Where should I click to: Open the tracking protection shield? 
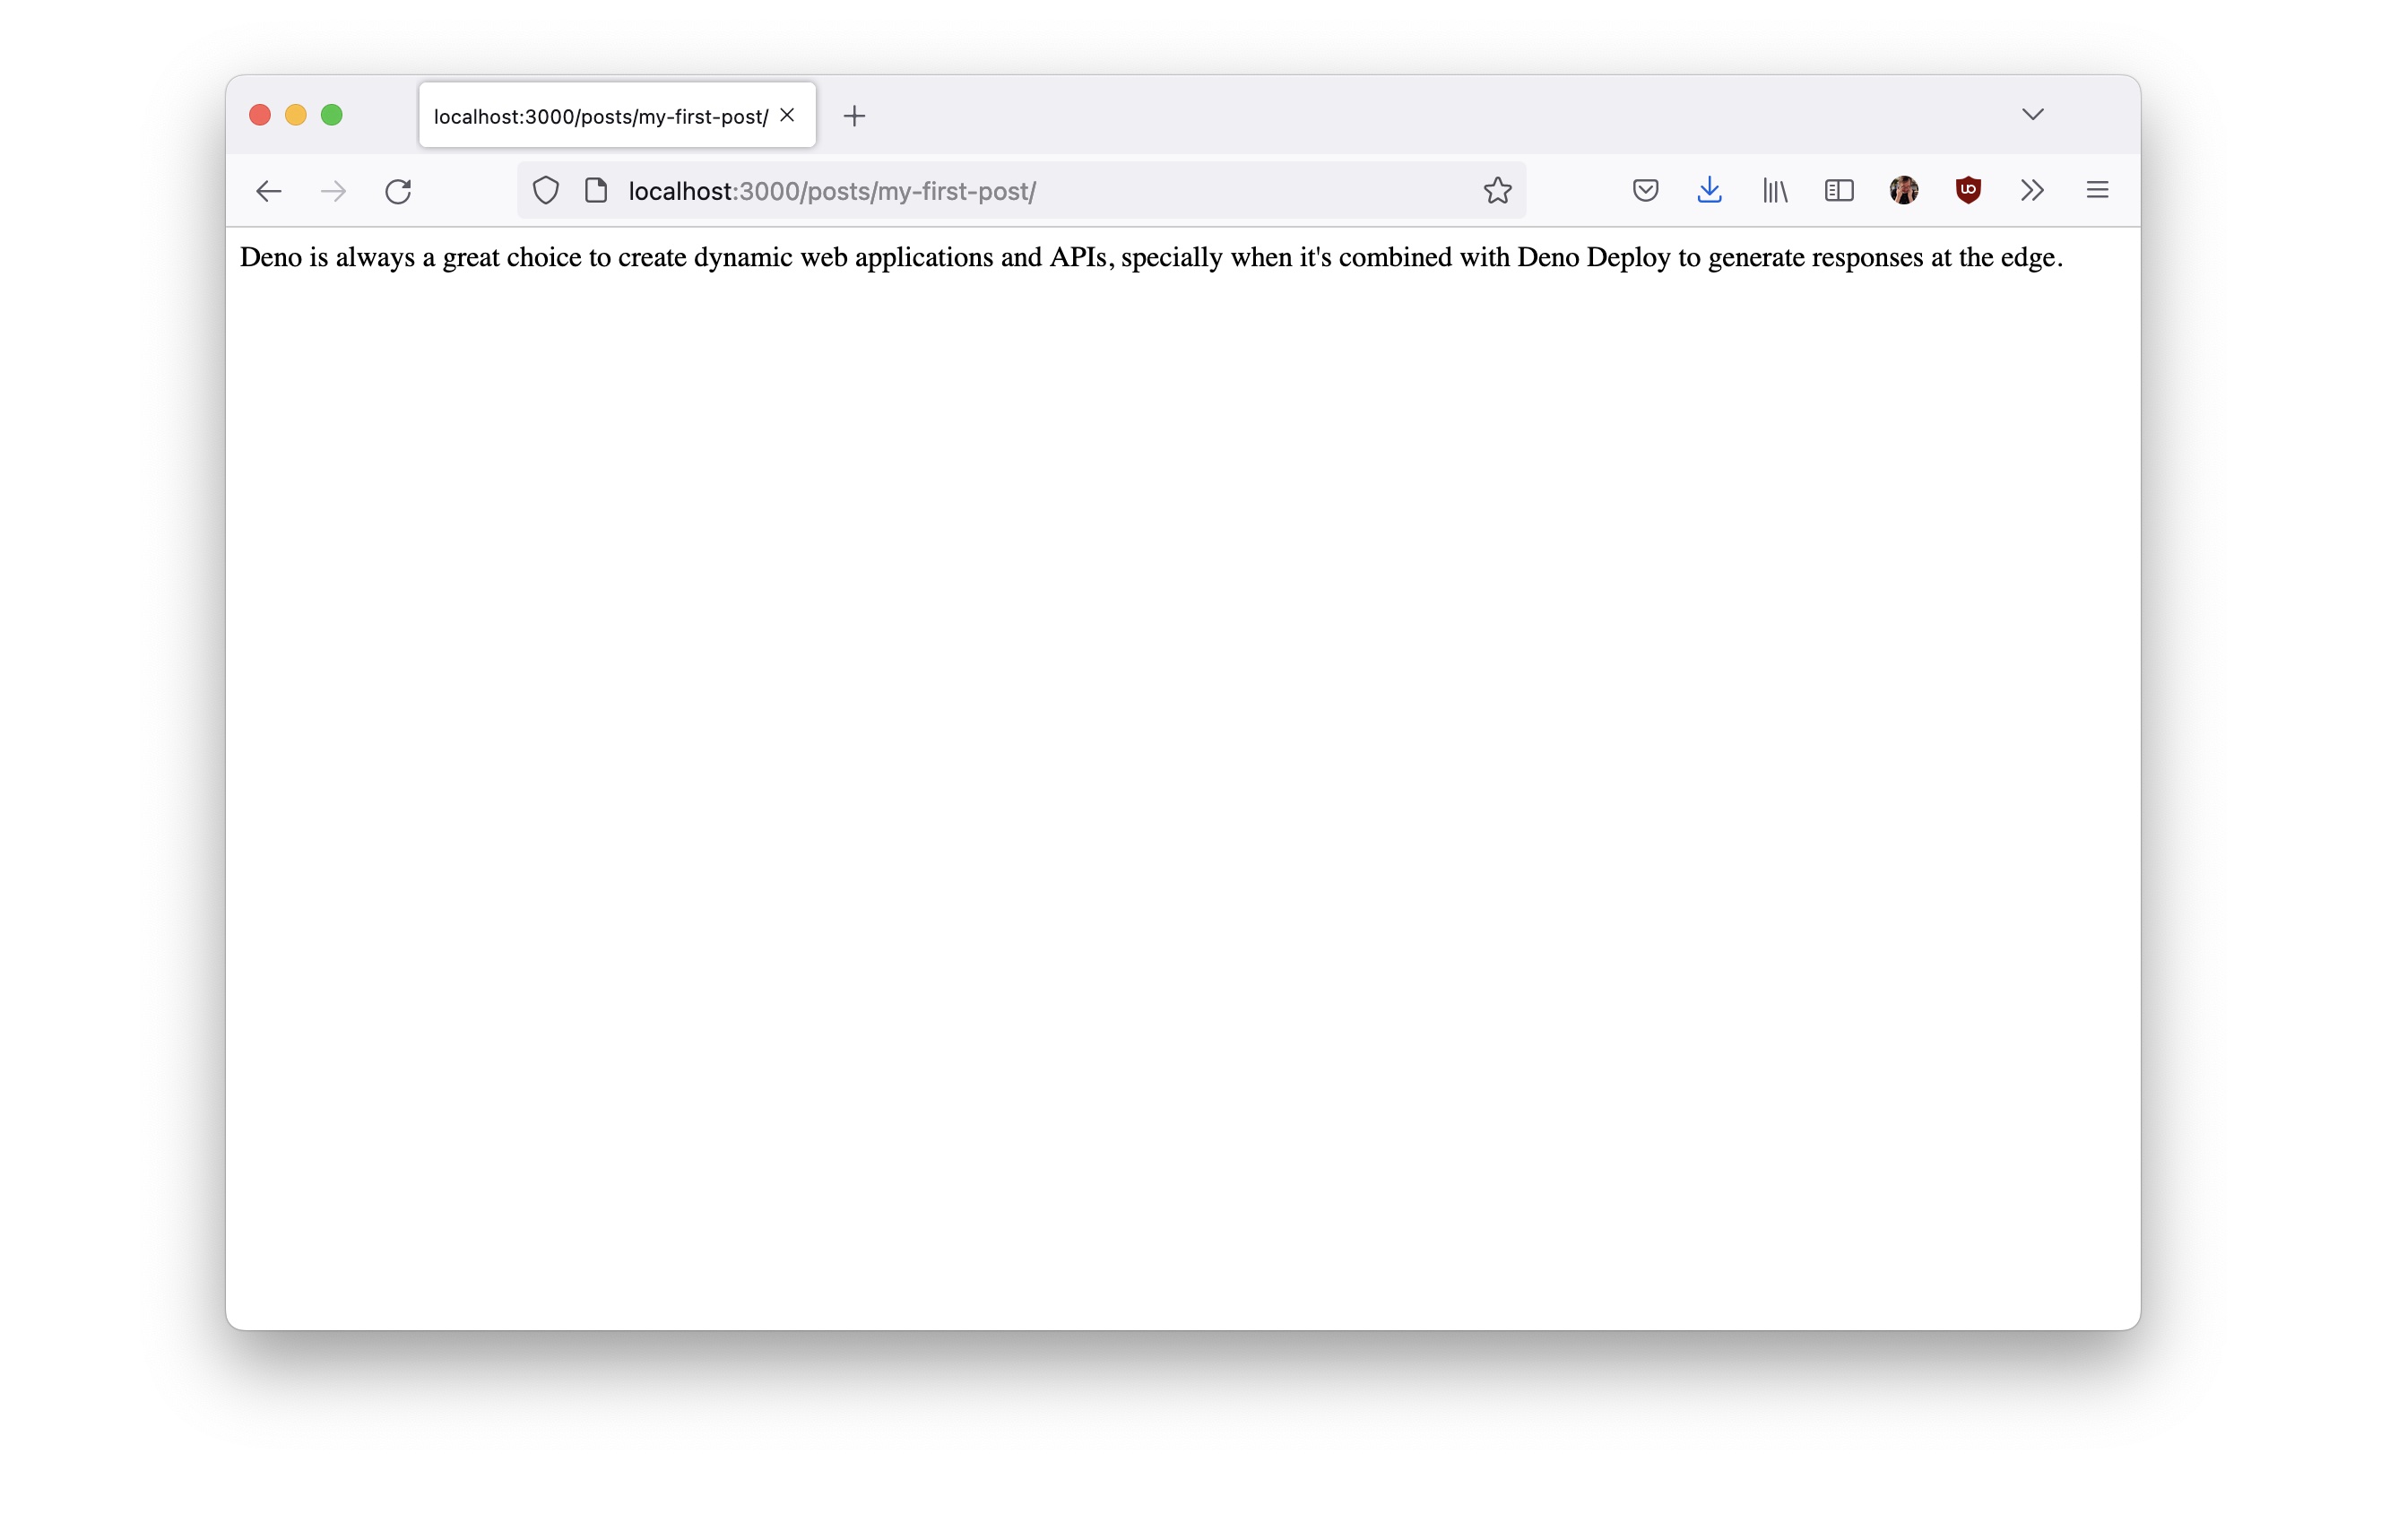coord(545,190)
